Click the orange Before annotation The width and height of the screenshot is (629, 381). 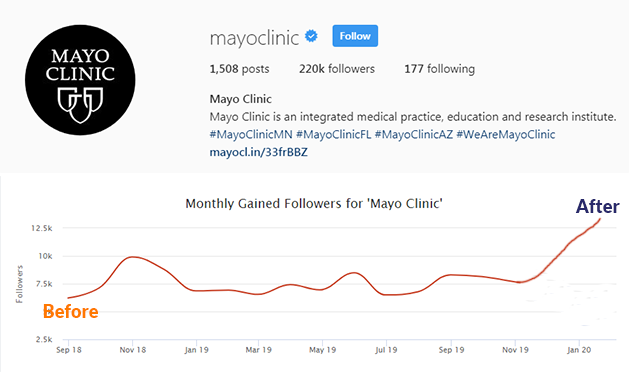[x=71, y=312]
